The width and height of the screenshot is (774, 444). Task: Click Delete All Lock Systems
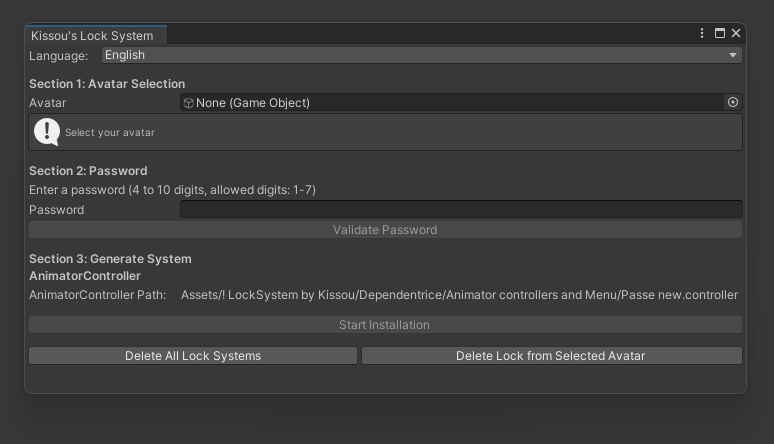[193, 355]
